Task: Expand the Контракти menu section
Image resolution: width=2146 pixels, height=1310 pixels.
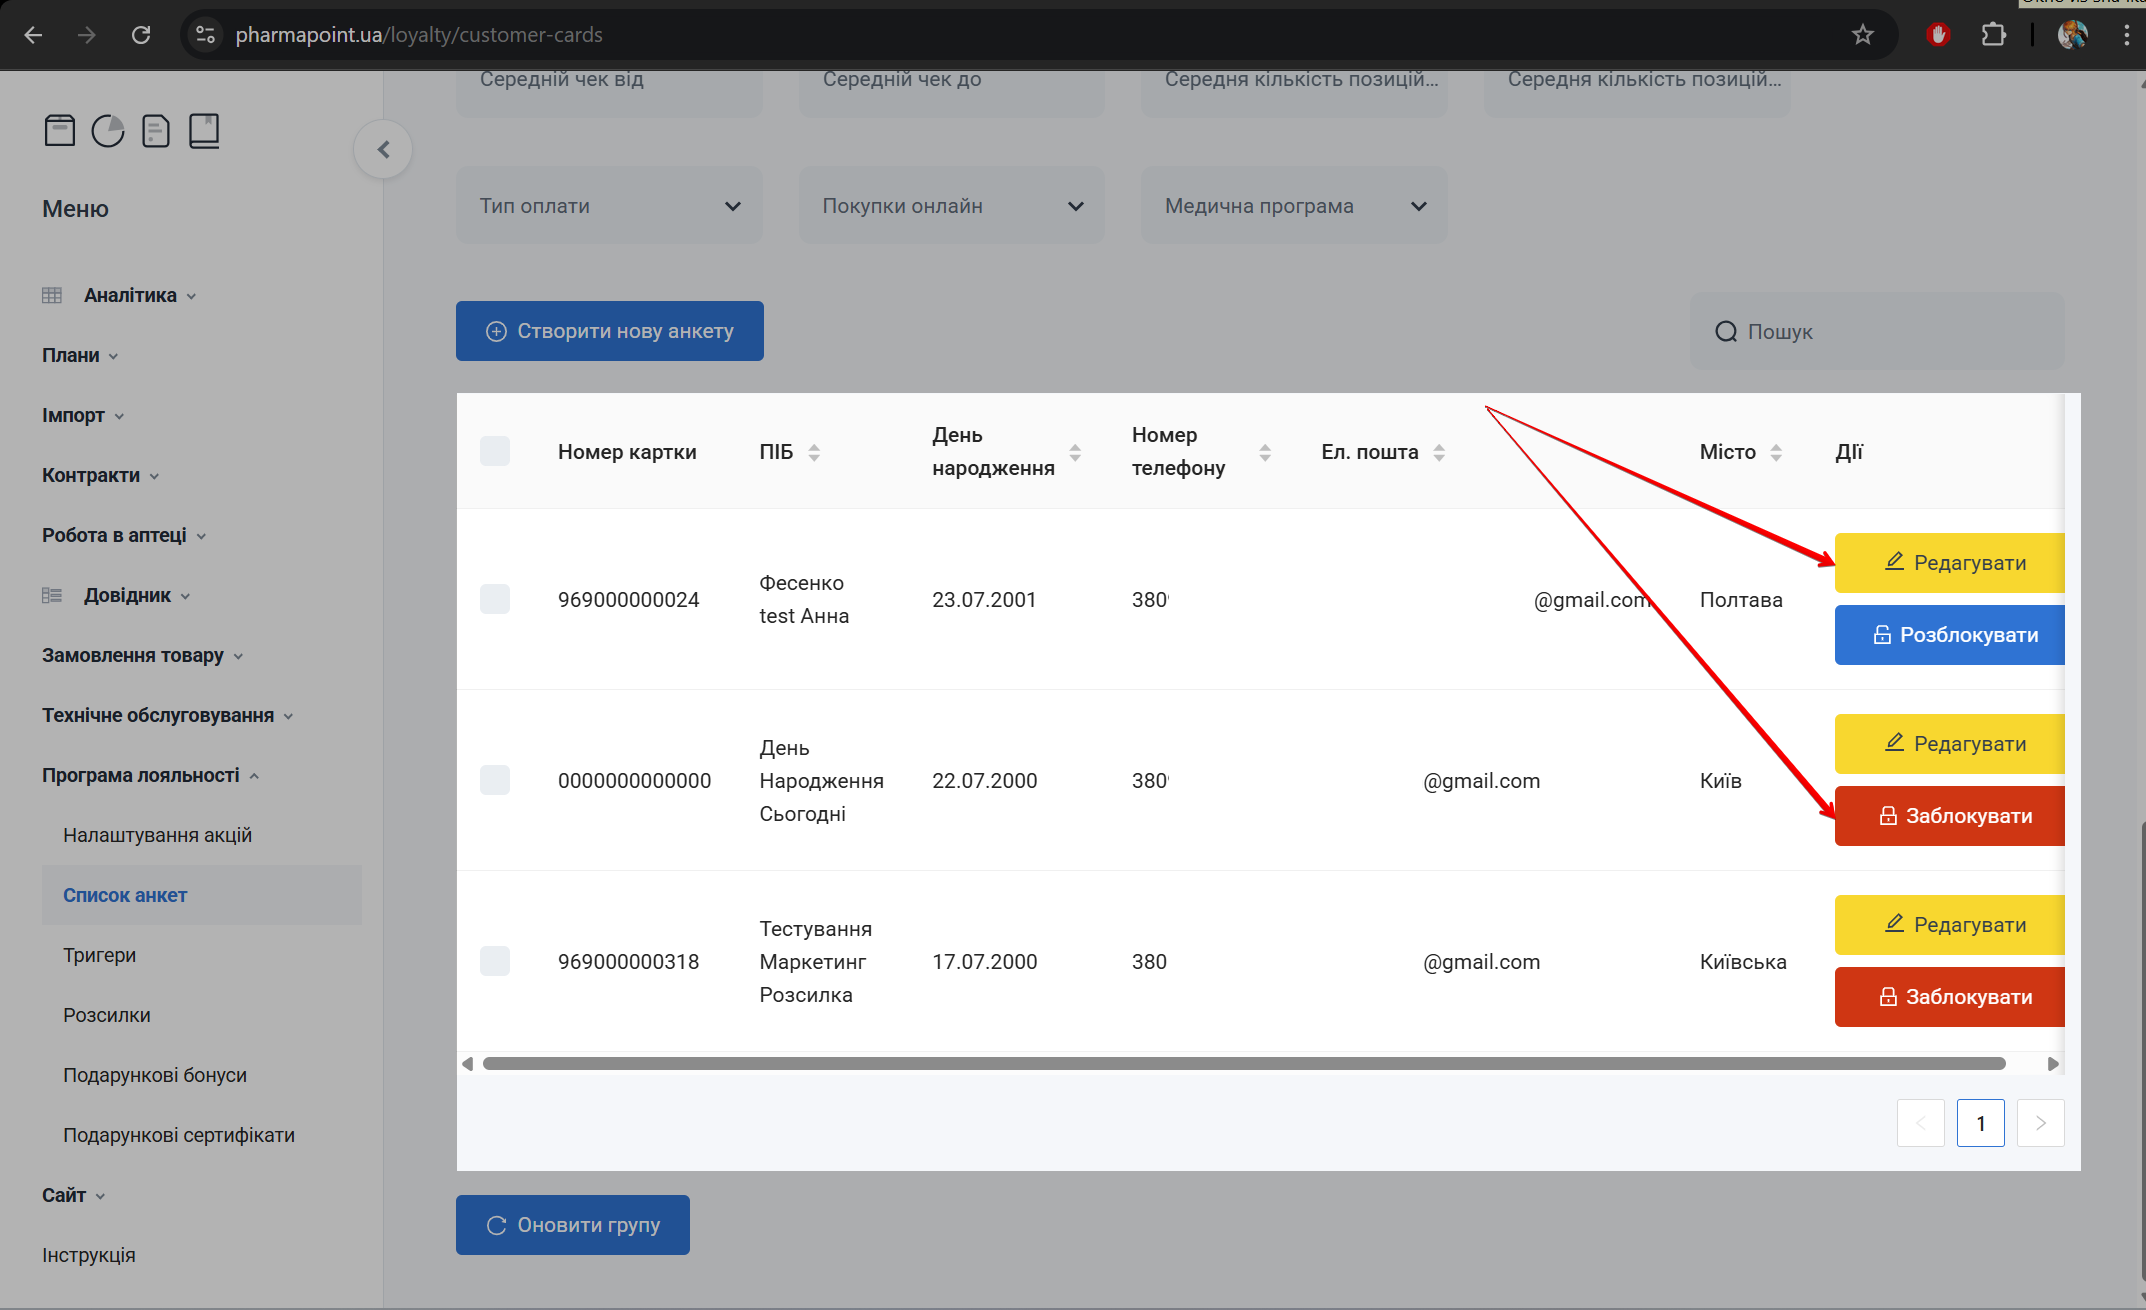Action: point(100,476)
